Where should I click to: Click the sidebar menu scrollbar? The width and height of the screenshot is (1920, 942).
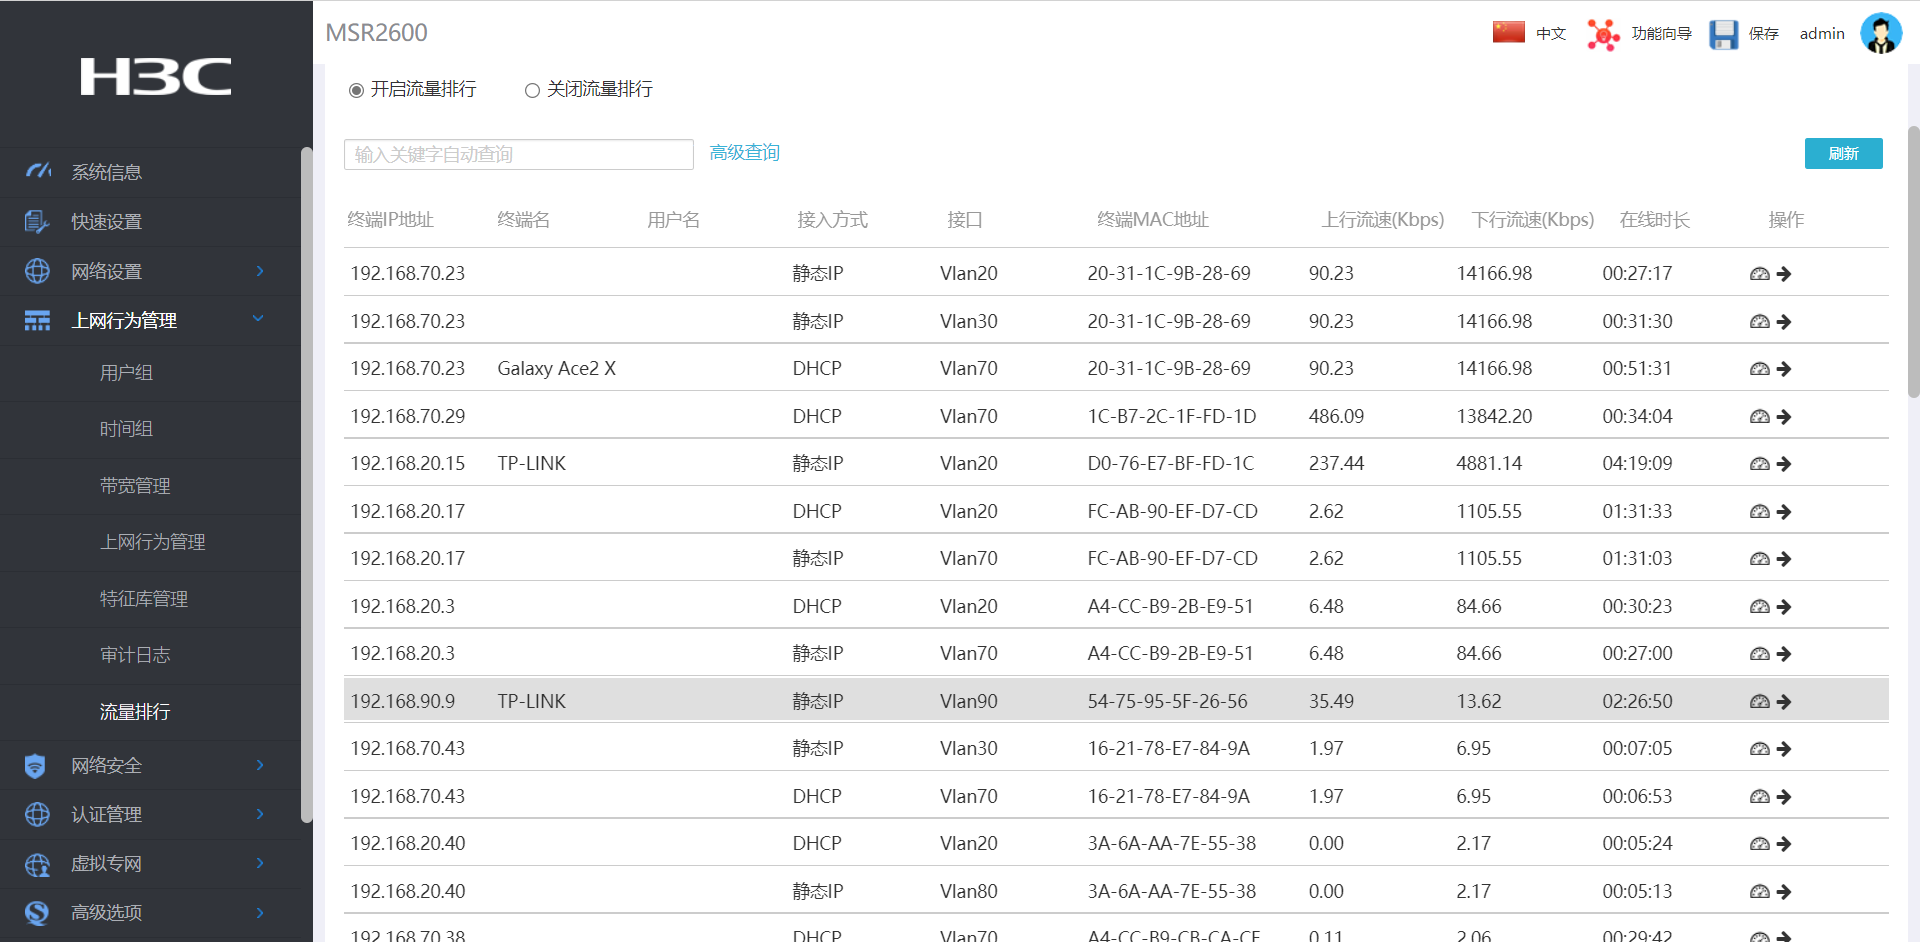tap(306, 485)
